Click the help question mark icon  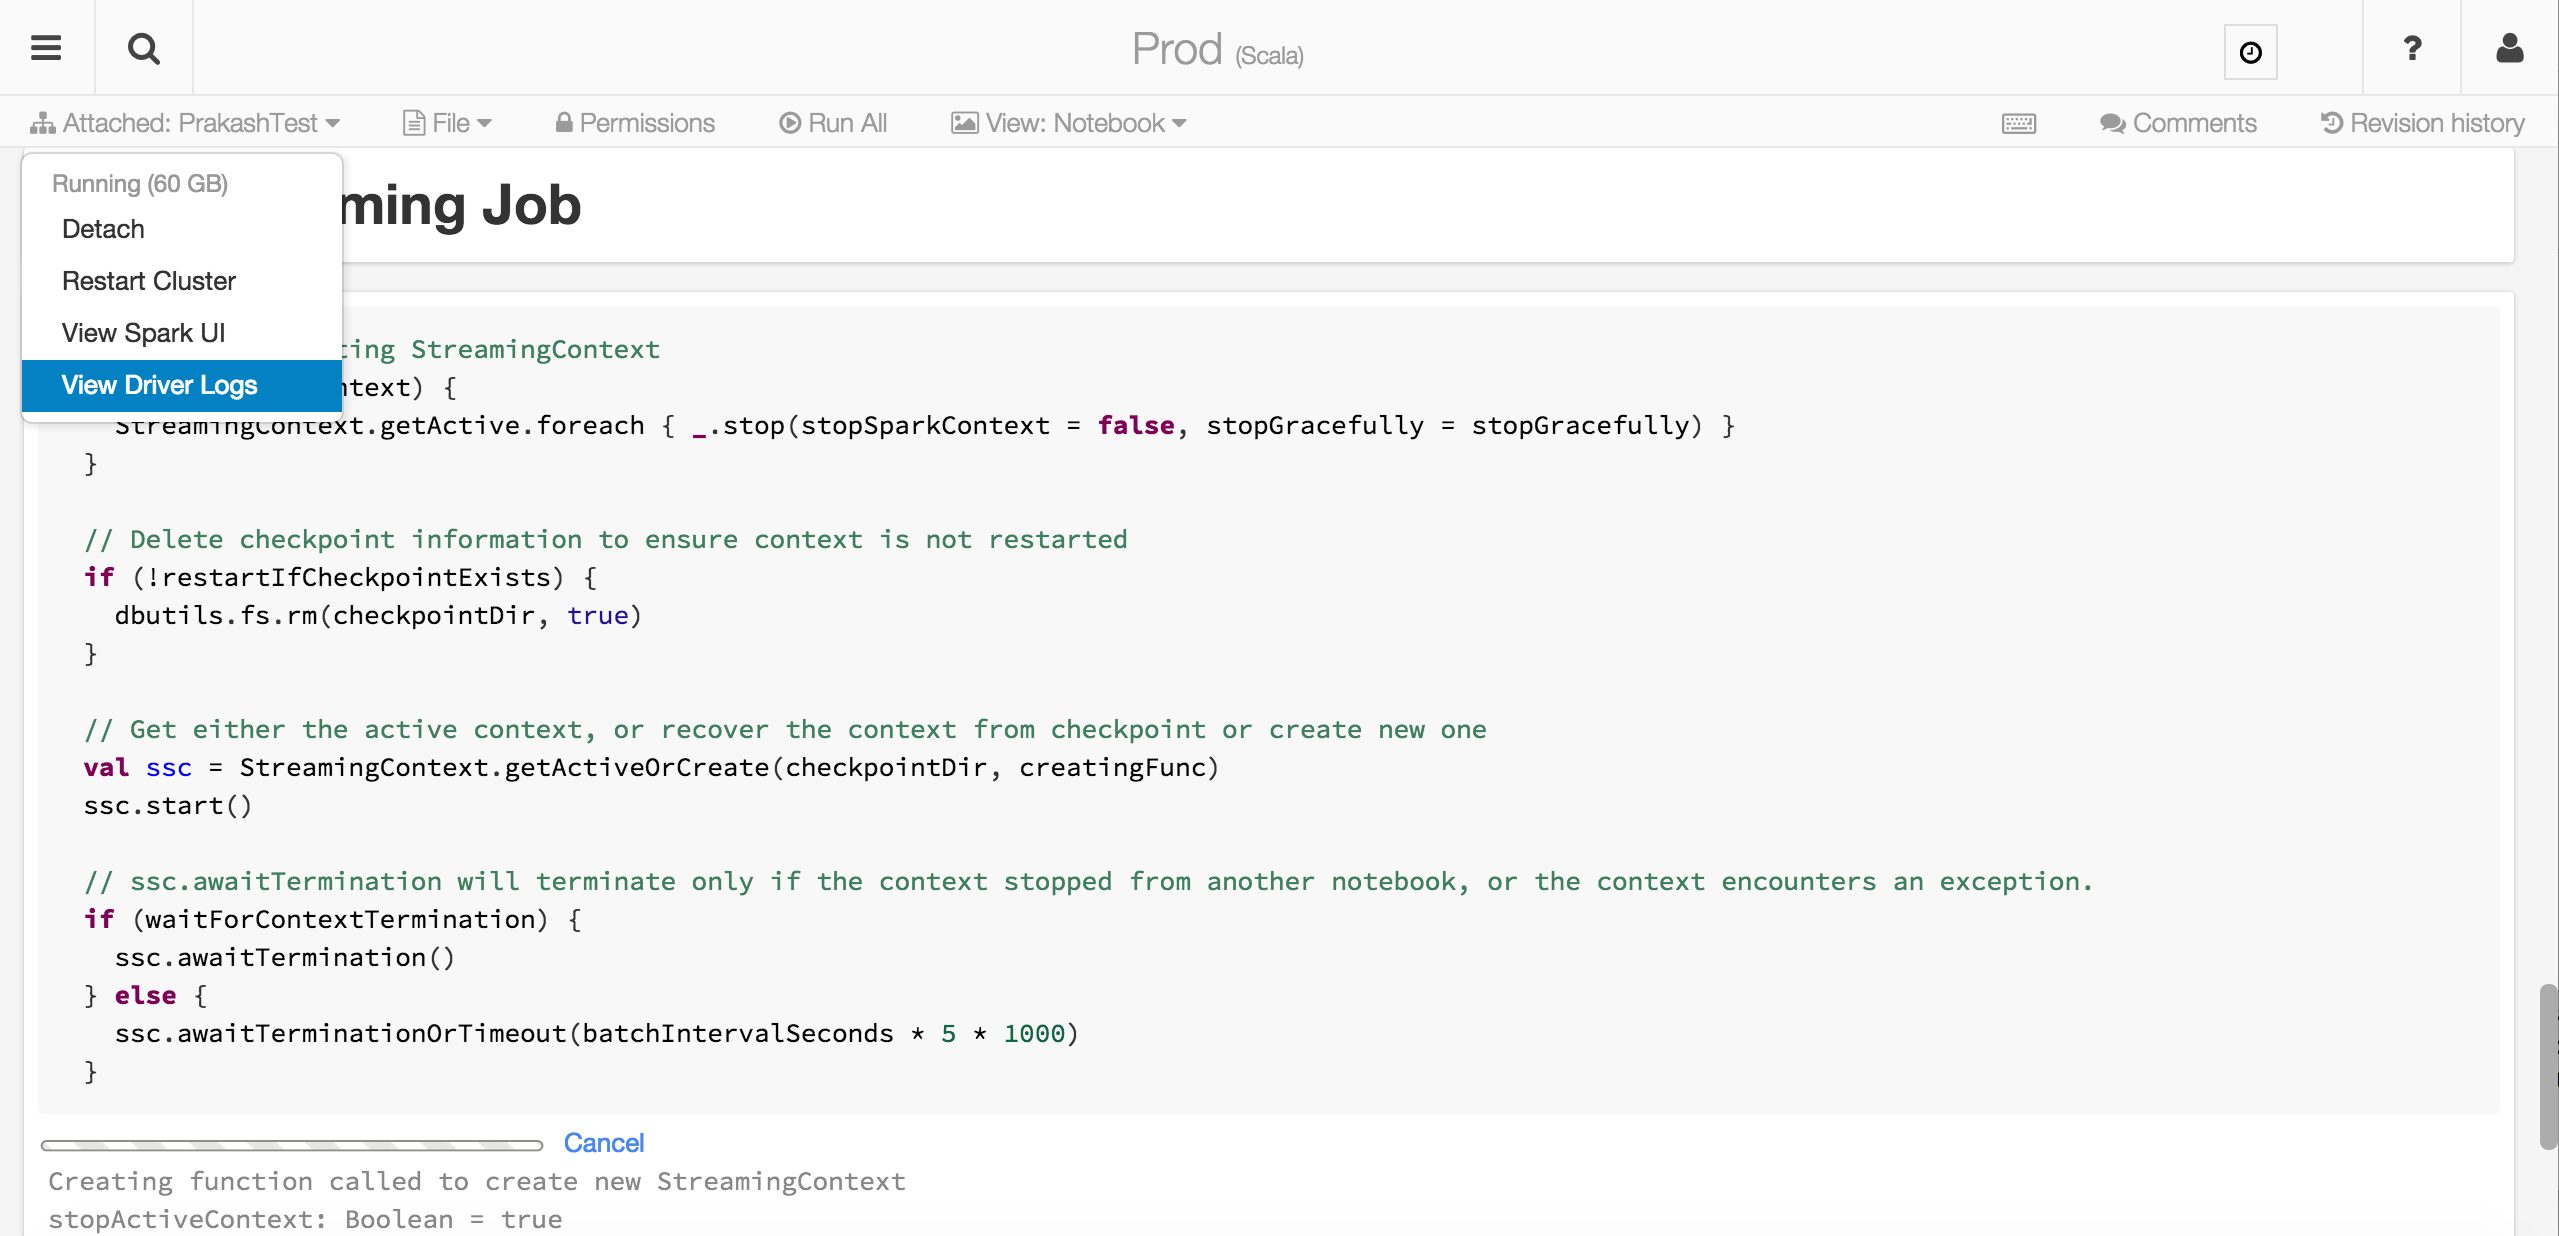pos(2412,48)
